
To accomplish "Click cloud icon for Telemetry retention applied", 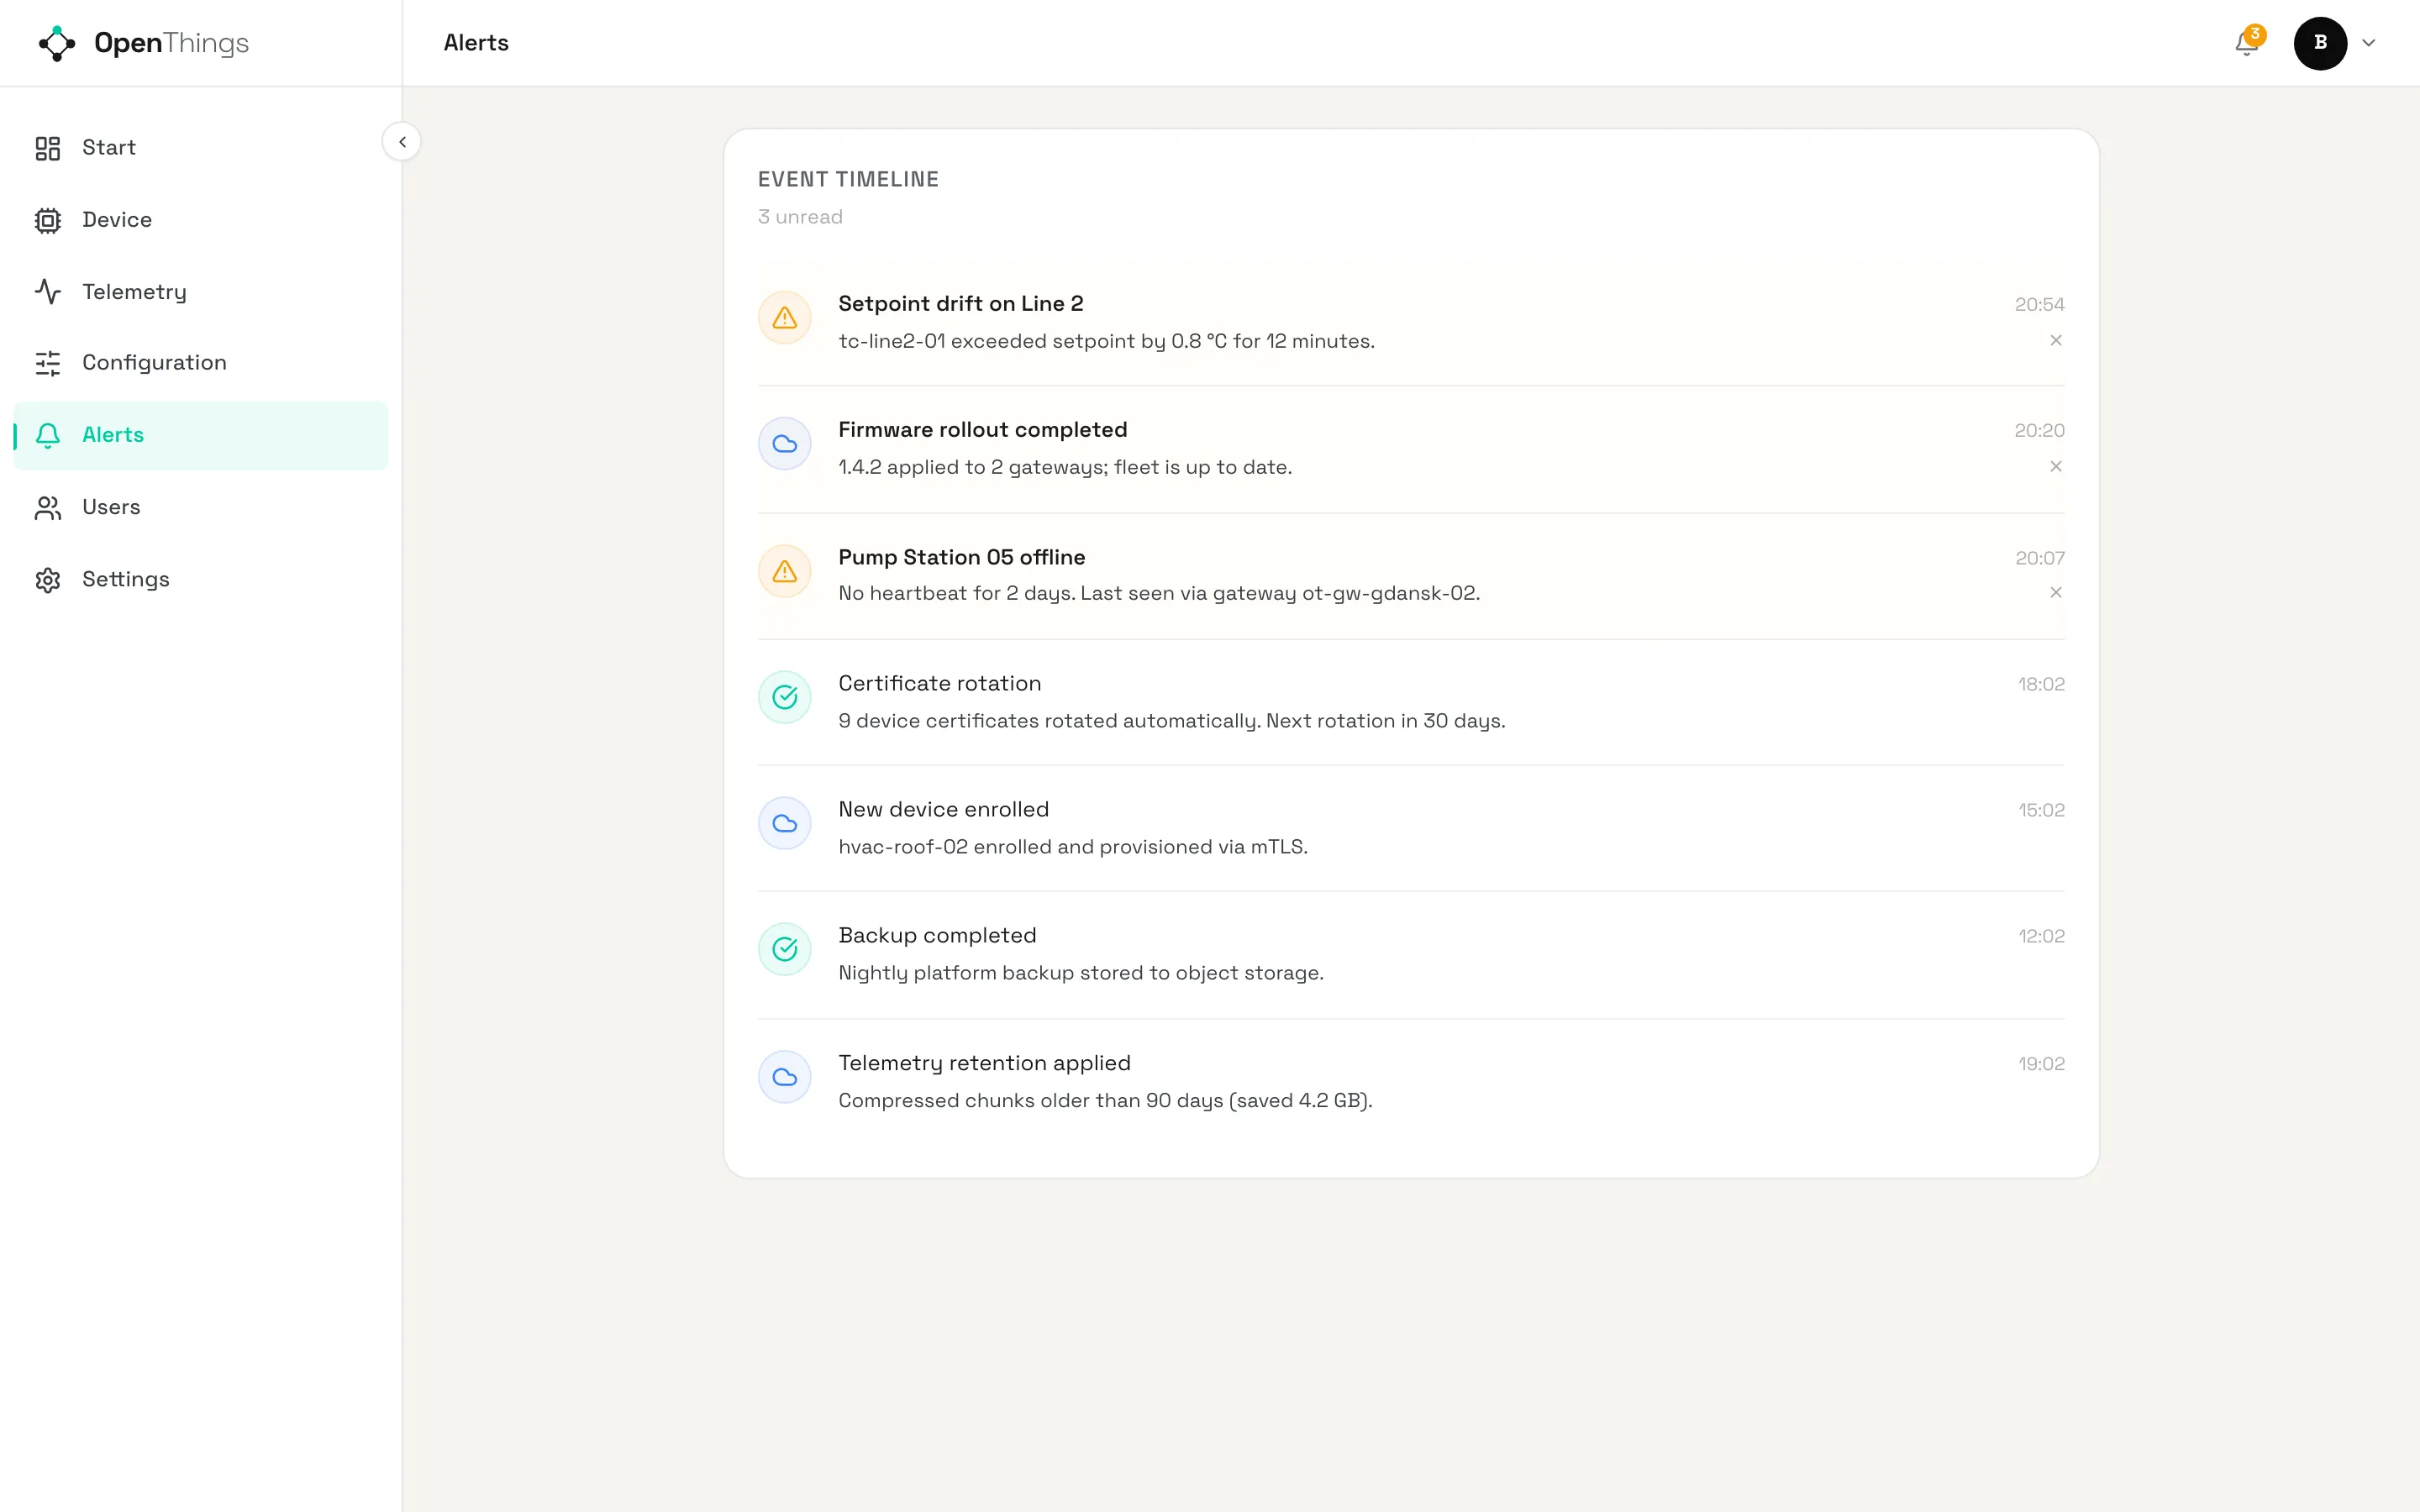I will point(785,1077).
